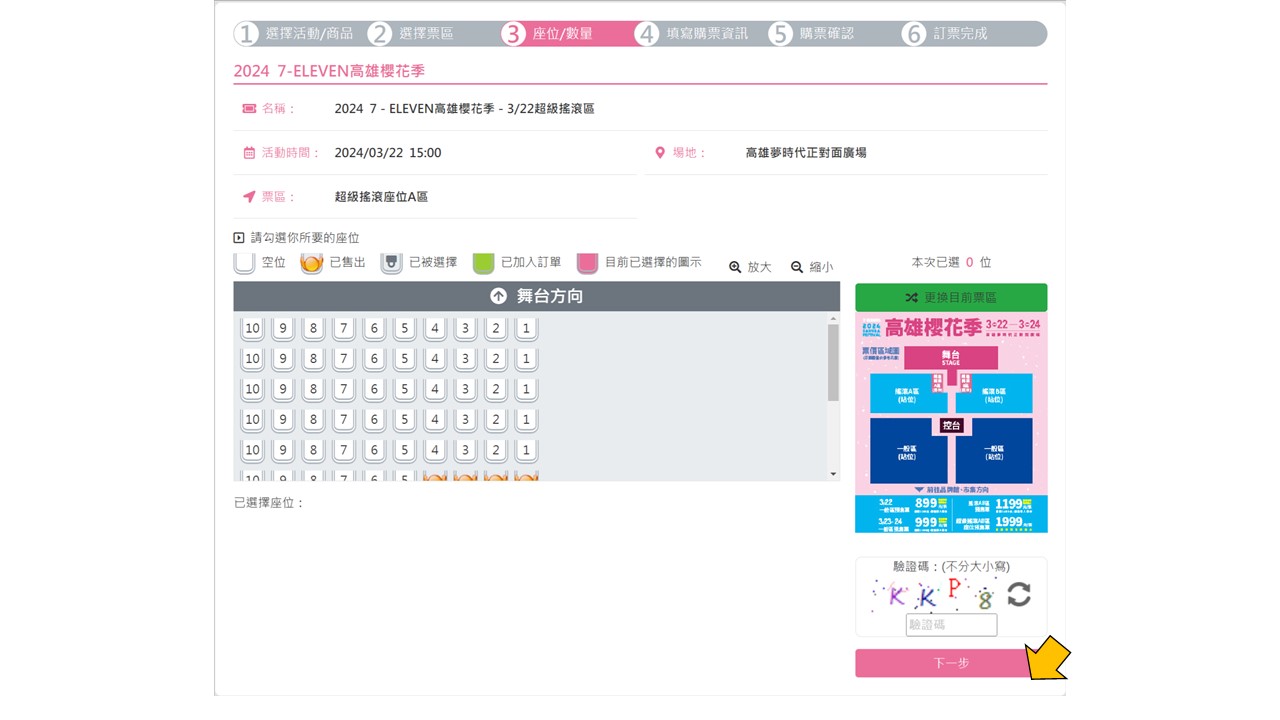The image size is (1280, 720).
Task: Click the 放大 zoom-in magnifier icon
Action: 735,267
